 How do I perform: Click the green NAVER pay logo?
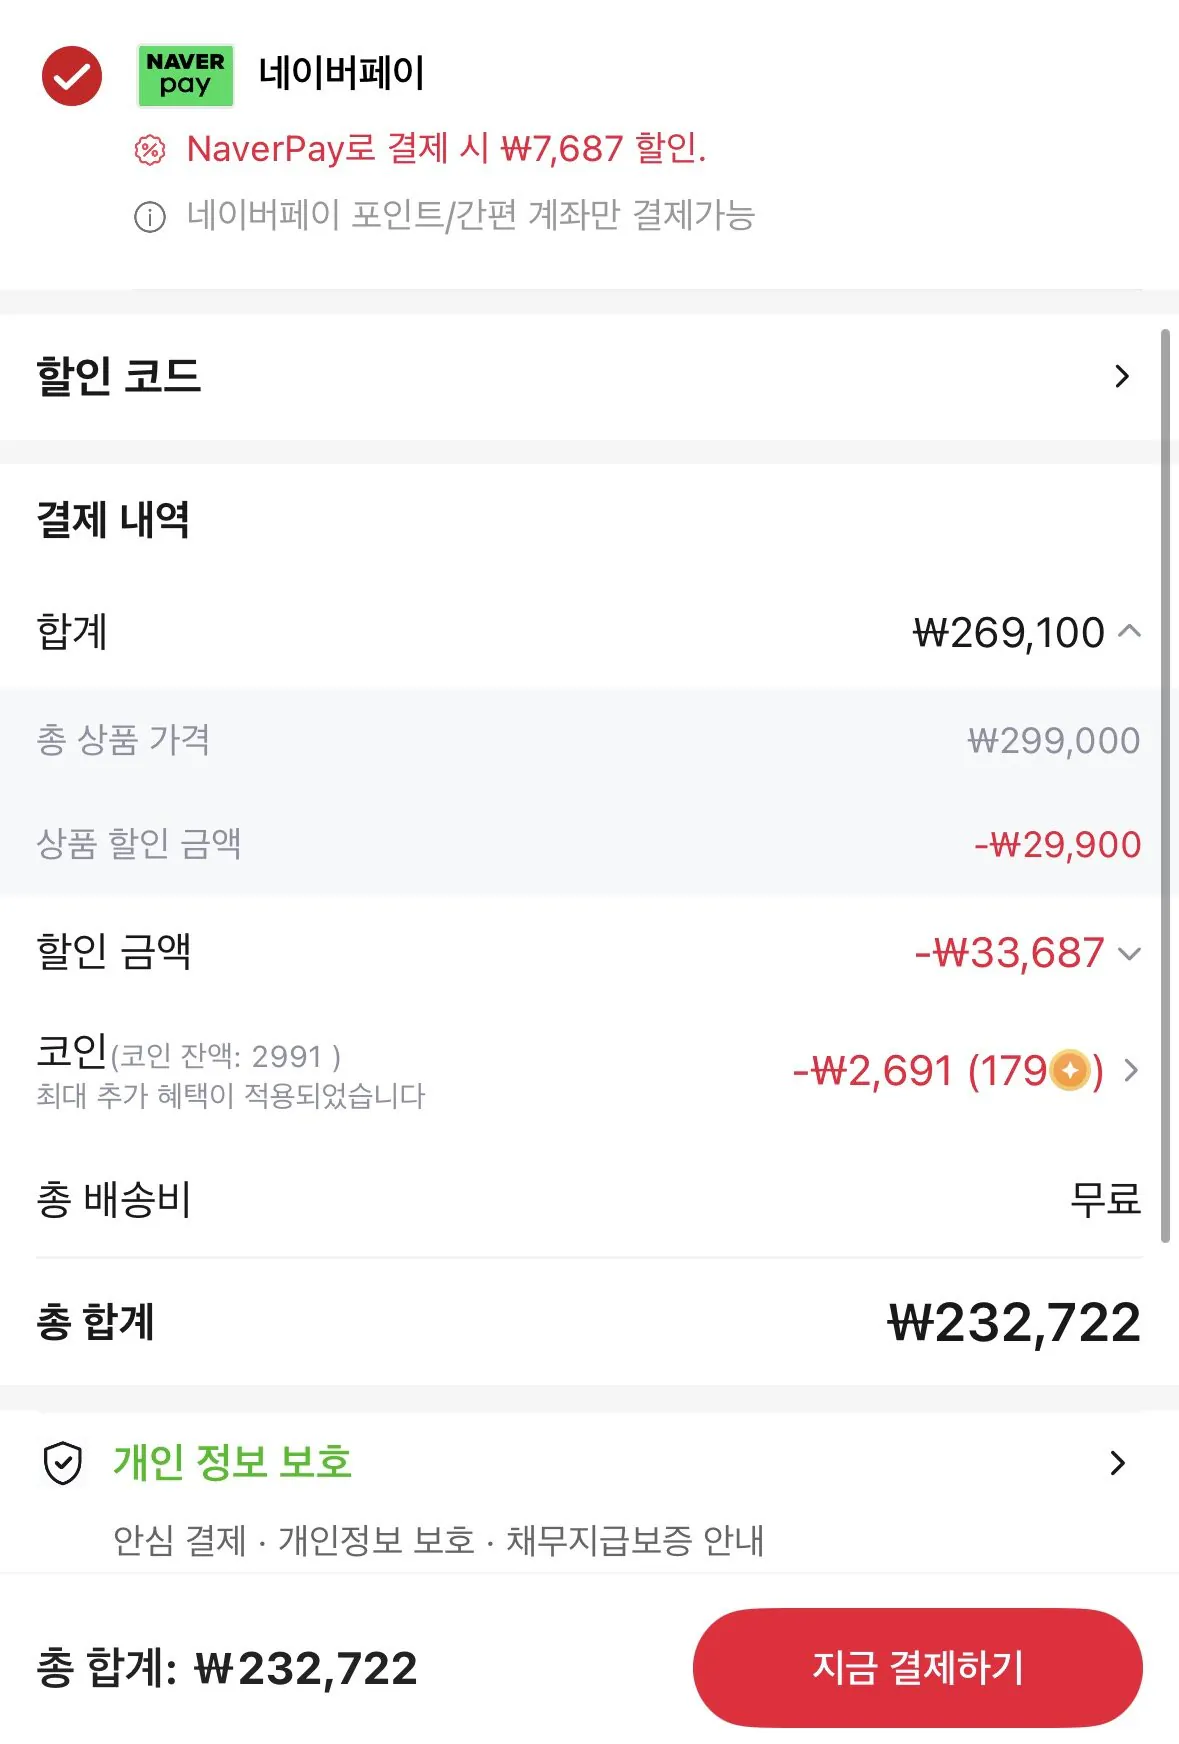(x=185, y=76)
